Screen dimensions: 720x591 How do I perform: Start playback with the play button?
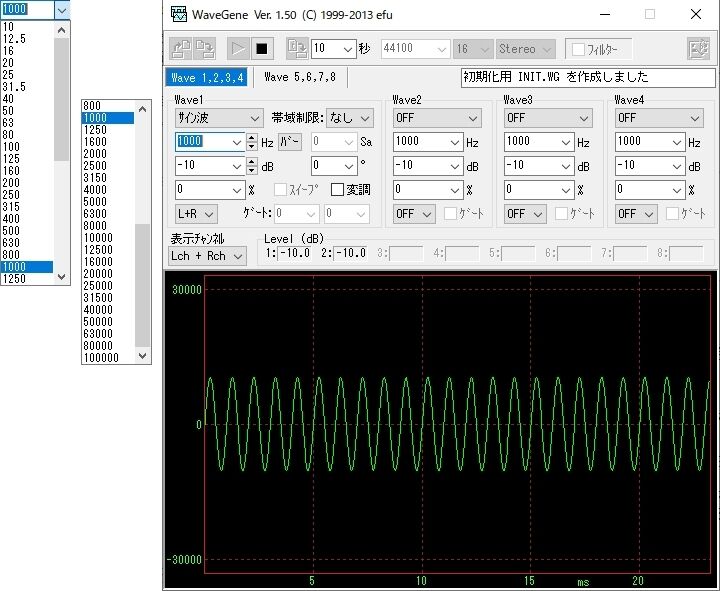click(x=238, y=49)
